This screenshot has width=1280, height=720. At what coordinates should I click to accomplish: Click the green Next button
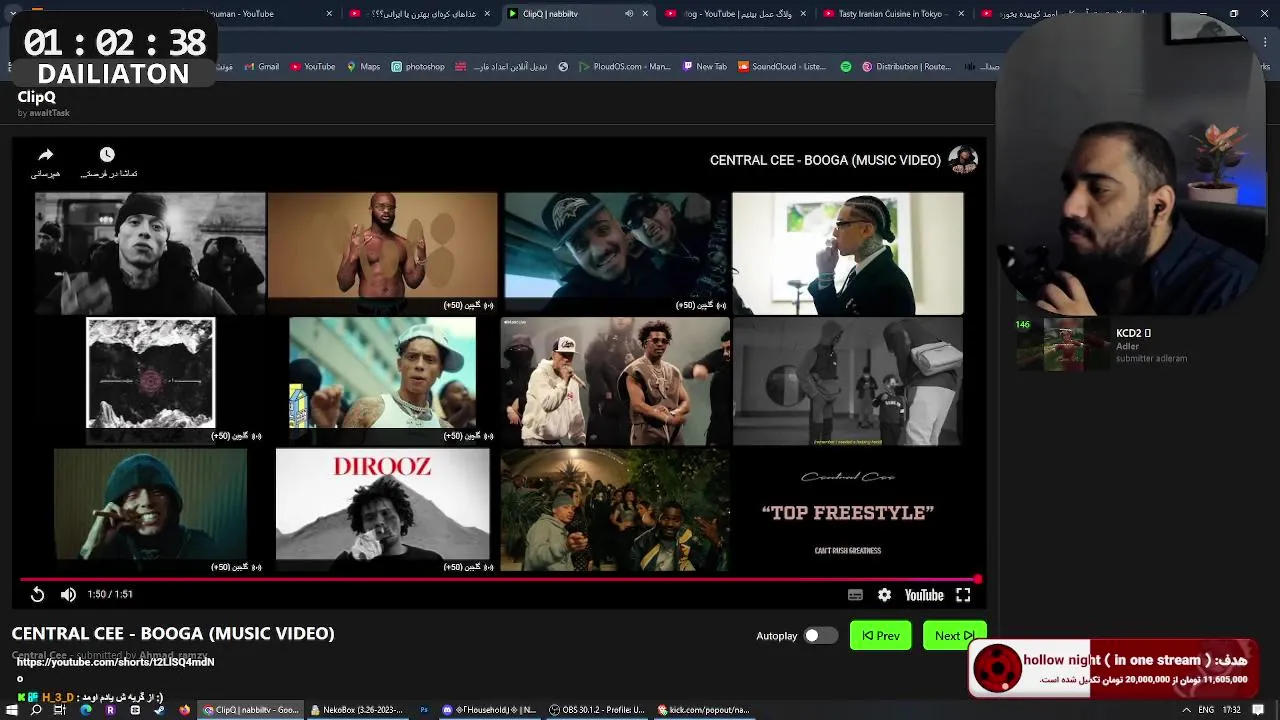pyautogui.click(x=954, y=635)
